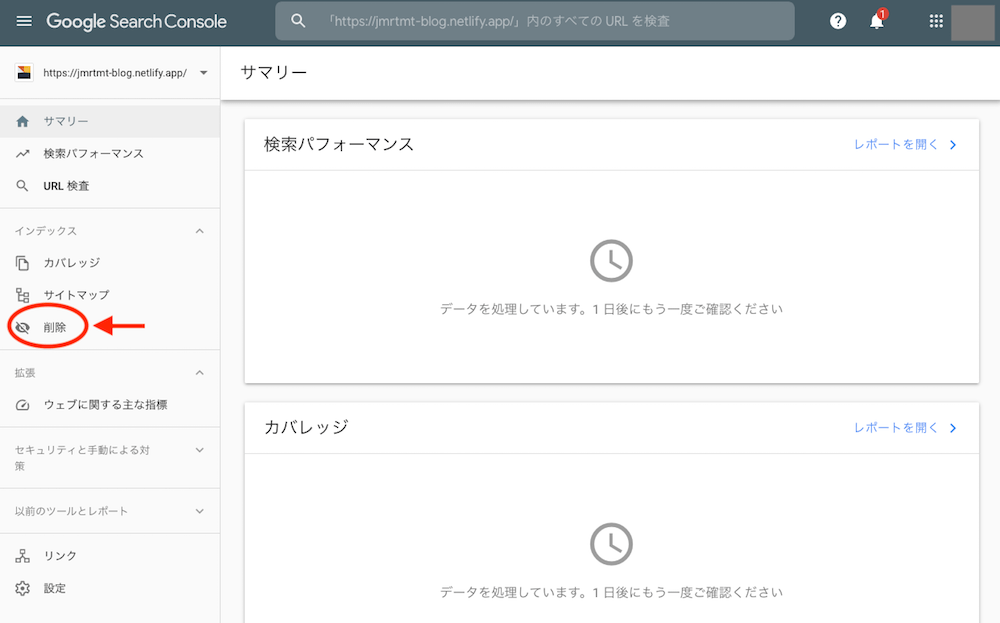Focus the URL inspection search field
Screen dimensions: 1000x623
(534, 21)
